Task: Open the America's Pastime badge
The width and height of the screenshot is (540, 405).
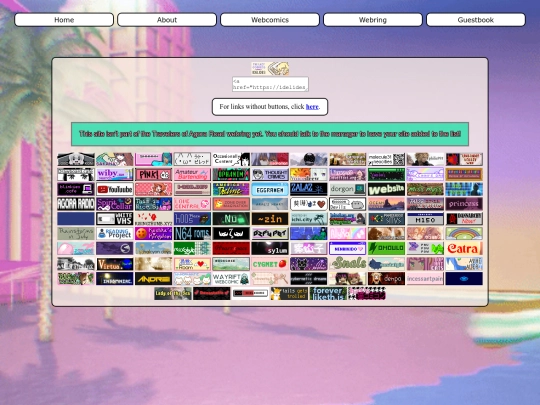Action: [231, 189]
